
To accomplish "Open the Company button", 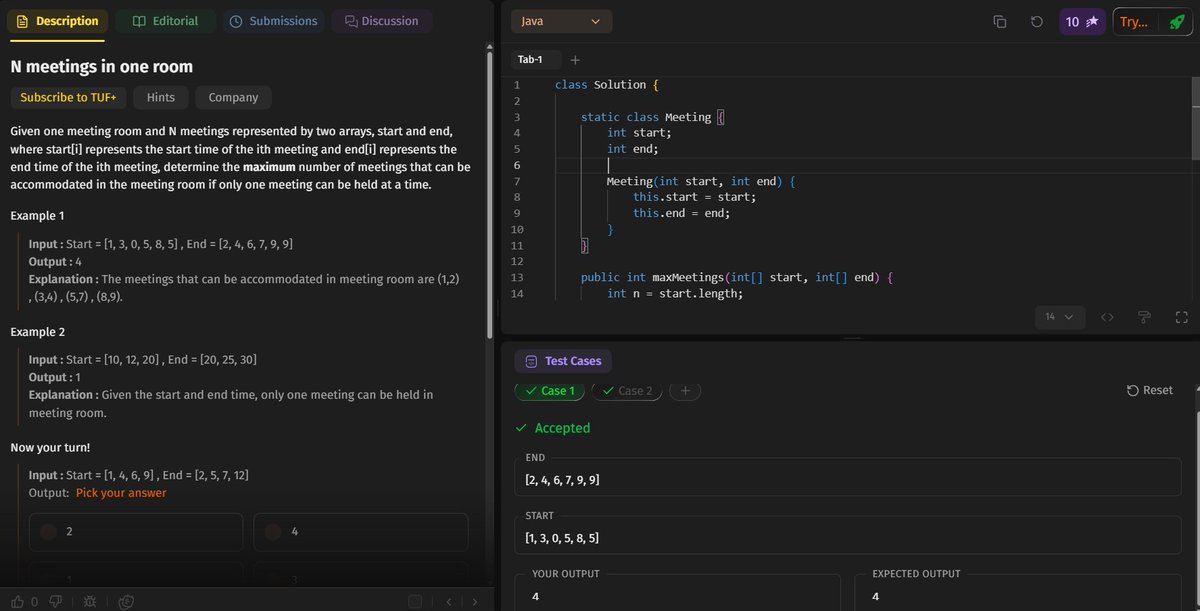I will [233, 97].
